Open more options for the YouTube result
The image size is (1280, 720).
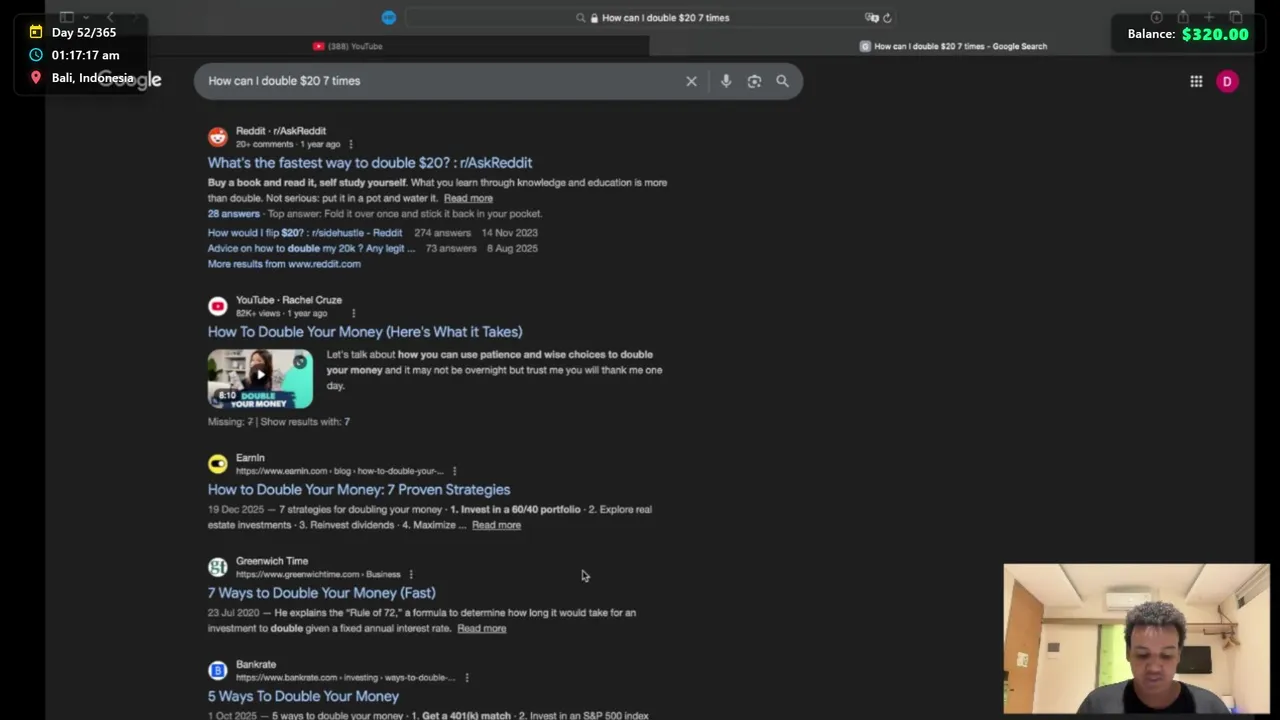pyautogui.click(x=353, y=313)
